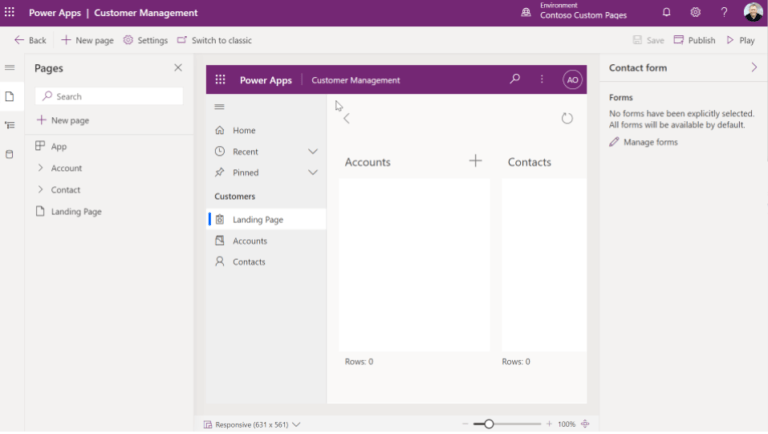Click New page in the Pages panel
Viewport: 768px width, 434px height.
click(63, 120)
